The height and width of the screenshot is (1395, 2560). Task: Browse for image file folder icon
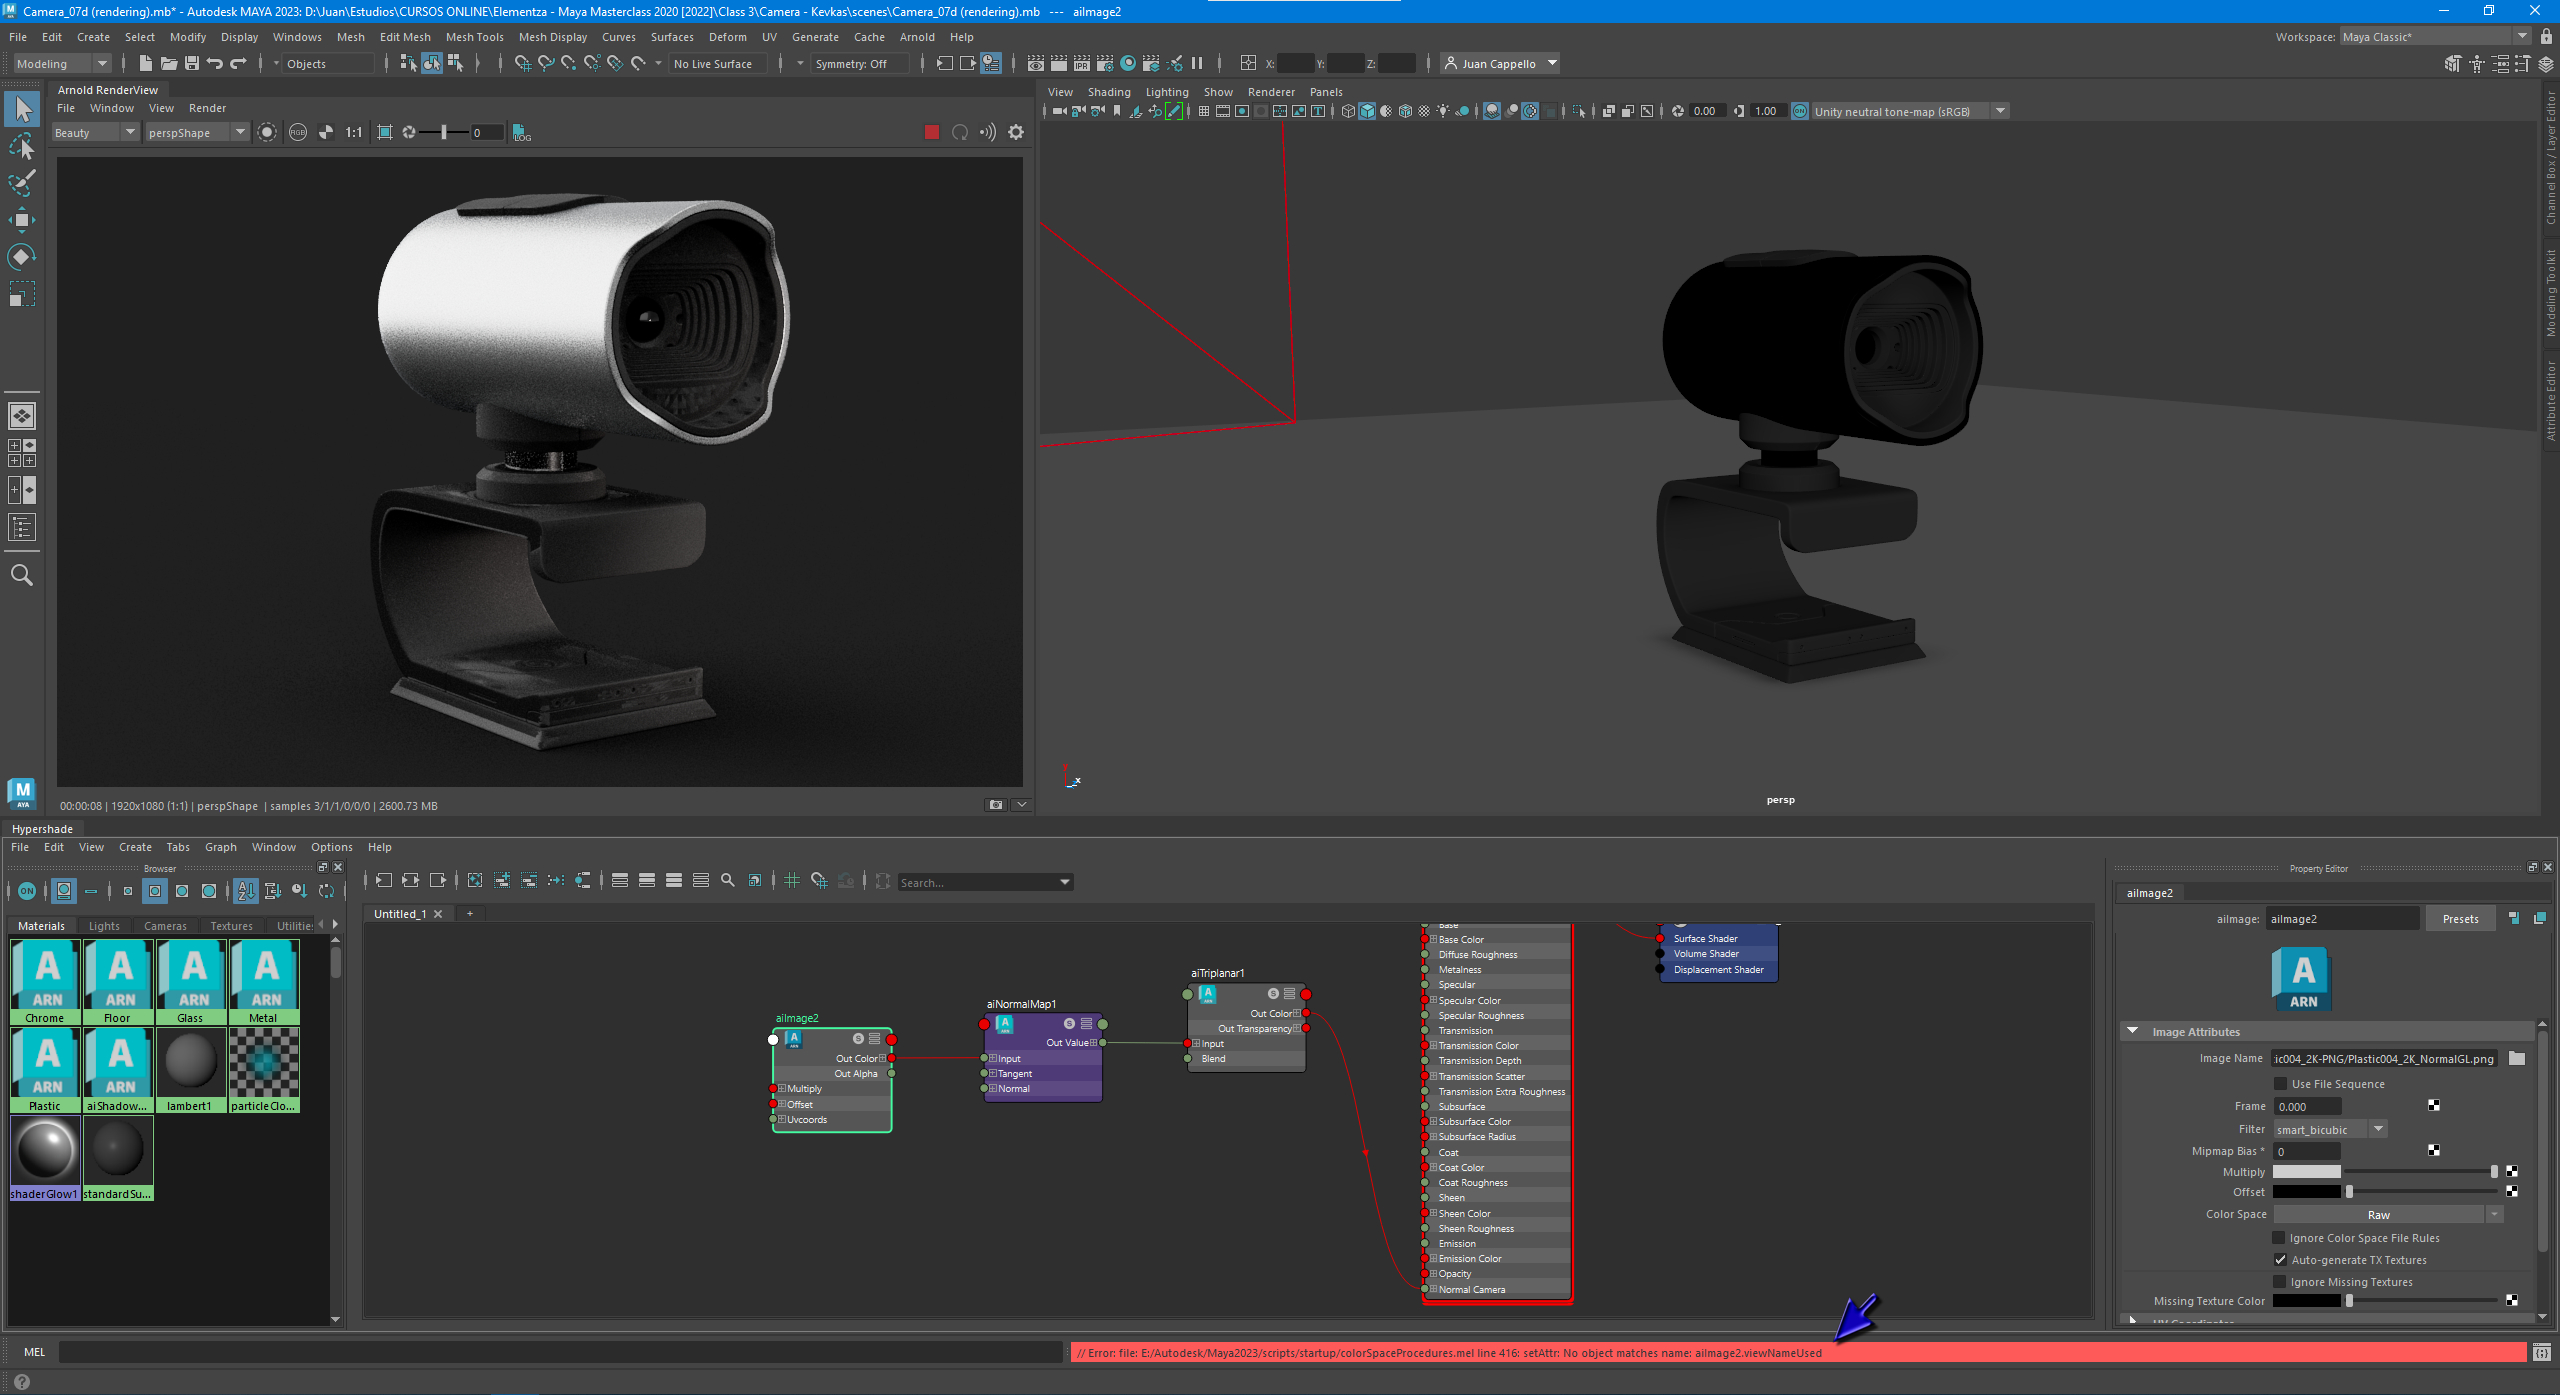click(x=2517, y=1058)
